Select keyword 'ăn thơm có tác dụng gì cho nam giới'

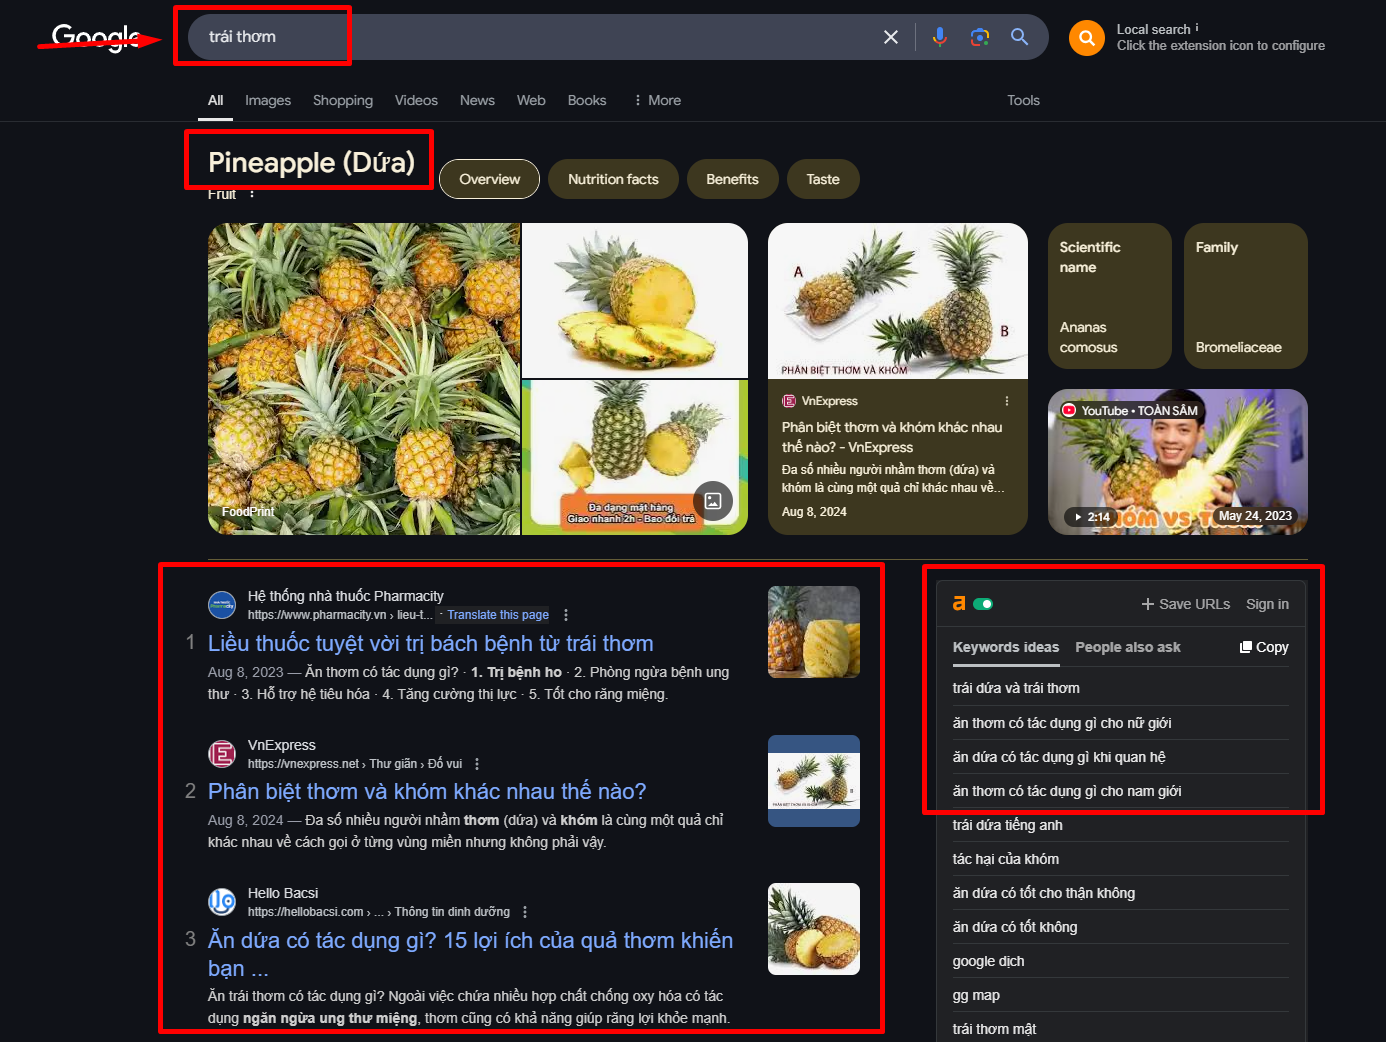[1067, 791]
